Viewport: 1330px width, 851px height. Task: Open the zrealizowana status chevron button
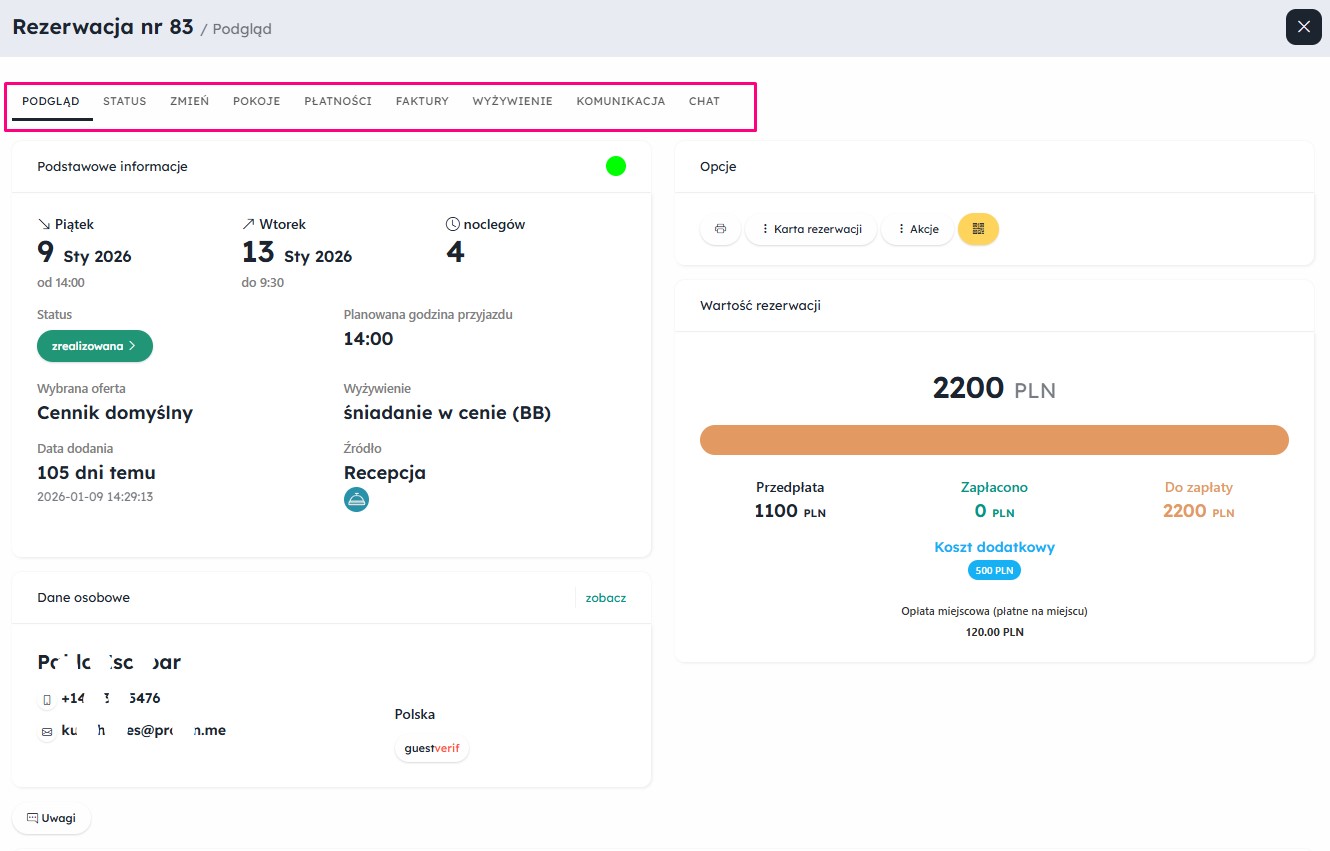95,346
